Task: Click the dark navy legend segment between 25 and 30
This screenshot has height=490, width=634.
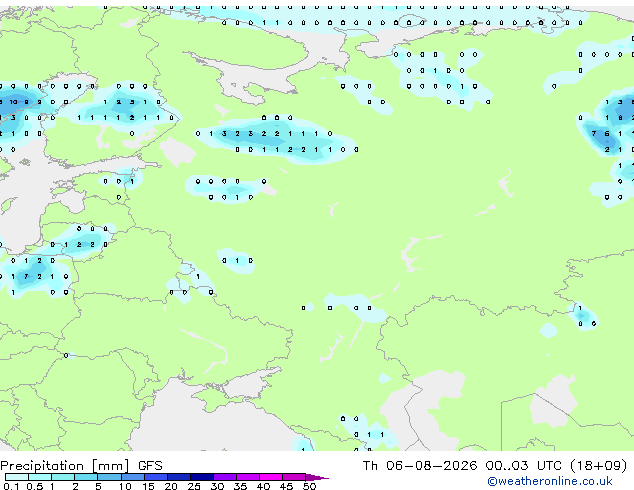Action: [x=202, y=477]
